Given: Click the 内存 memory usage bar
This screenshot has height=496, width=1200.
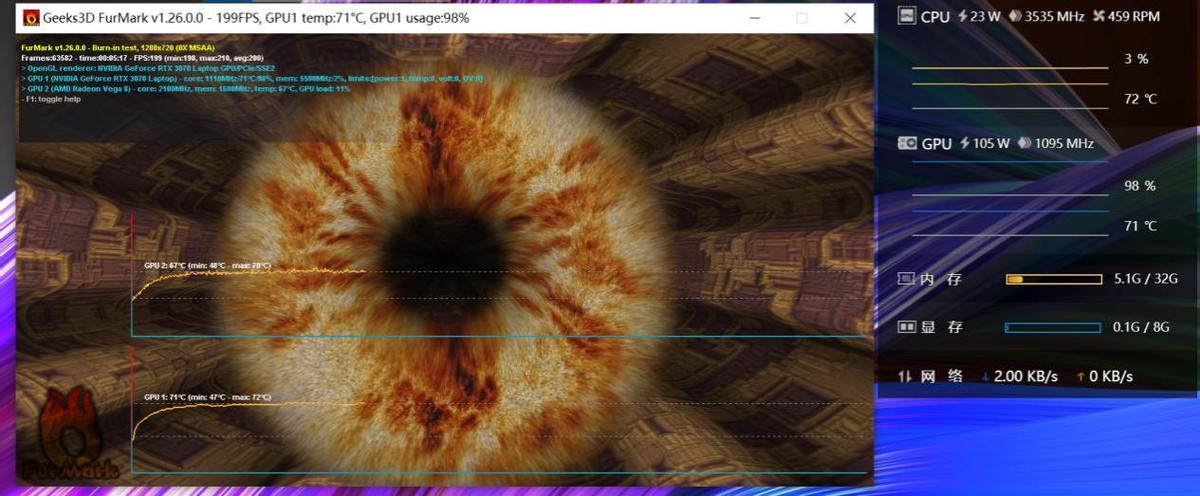Looking at the screenshot, I should pos(1053,279).
